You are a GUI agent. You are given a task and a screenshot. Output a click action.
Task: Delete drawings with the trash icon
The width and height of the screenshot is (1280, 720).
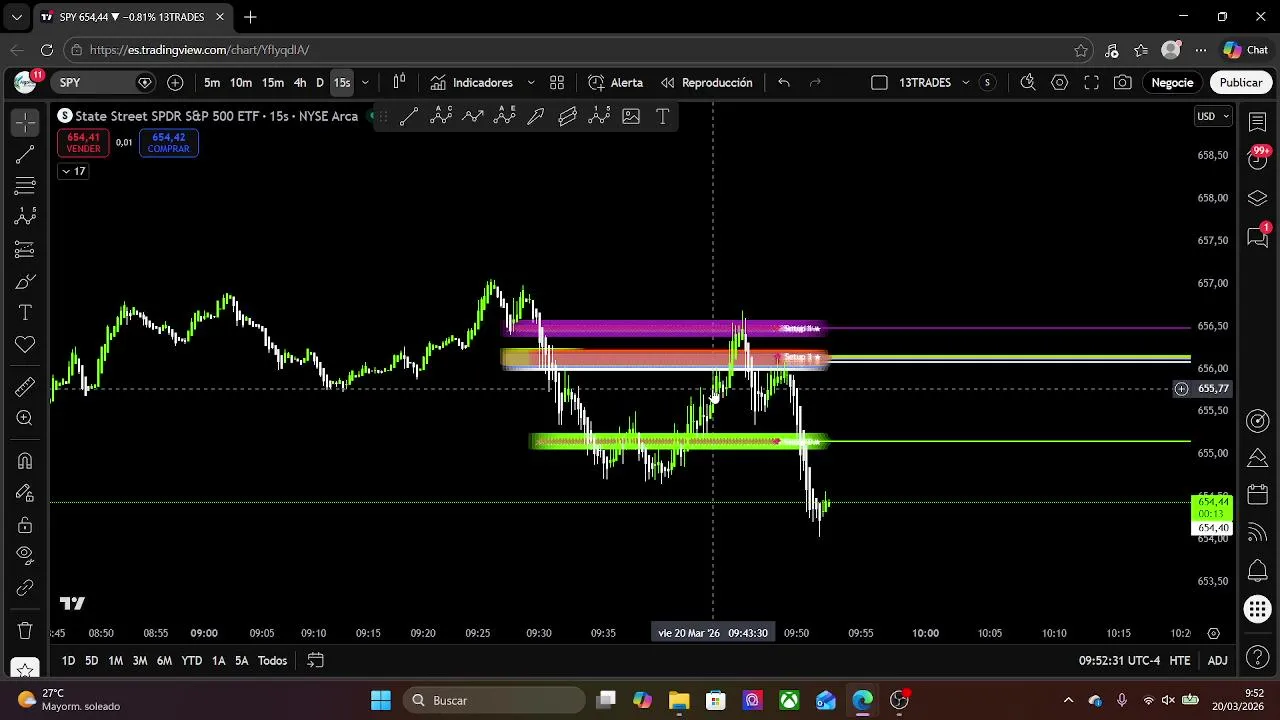tap(25, 631)
